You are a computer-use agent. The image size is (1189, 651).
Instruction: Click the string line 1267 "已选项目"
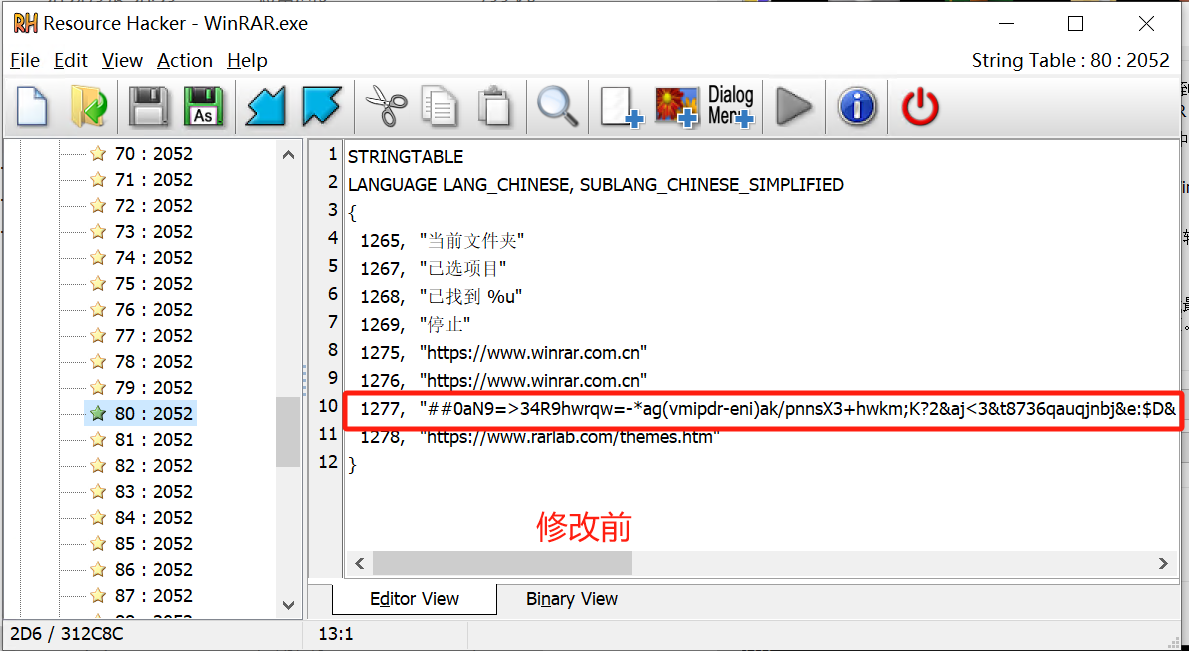point(433,269)
